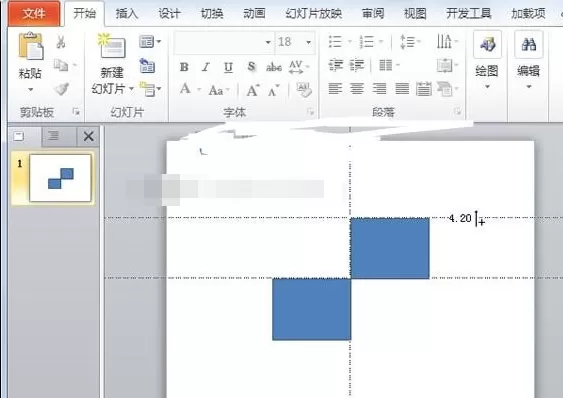
Task: Toggle Italic formatting
Action: click(x=206, y=67)
